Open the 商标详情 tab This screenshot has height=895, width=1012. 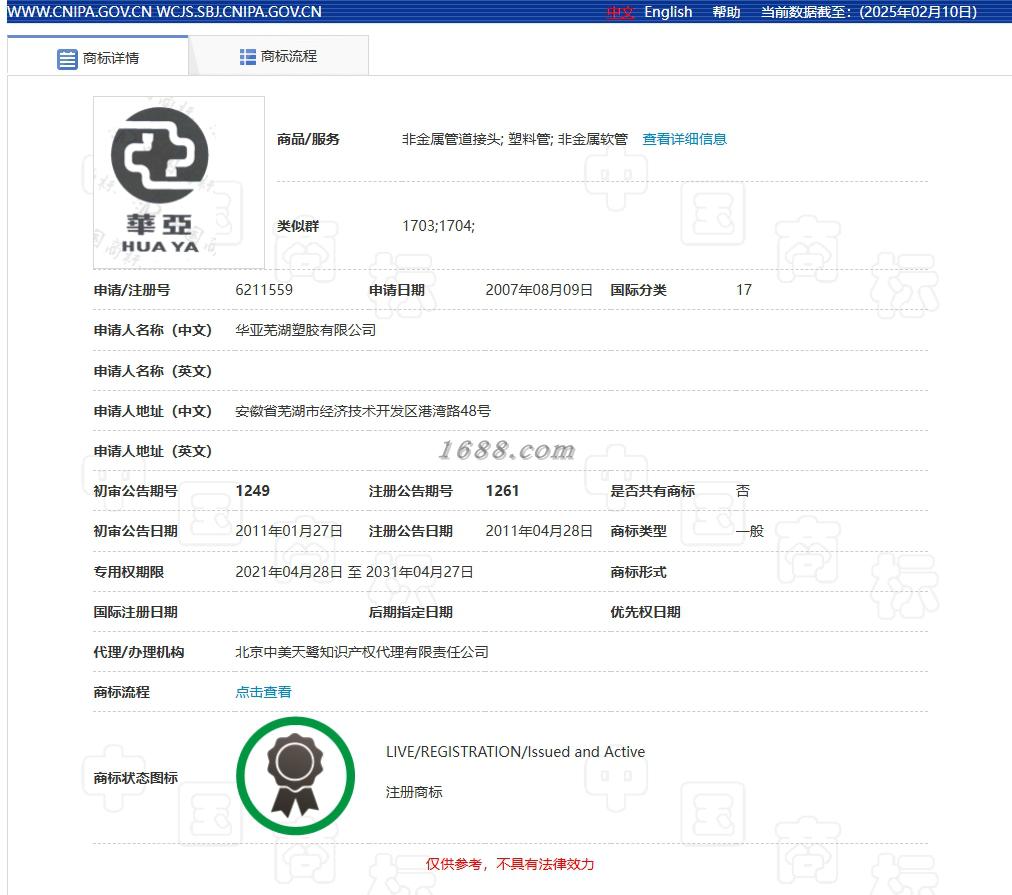97,57
